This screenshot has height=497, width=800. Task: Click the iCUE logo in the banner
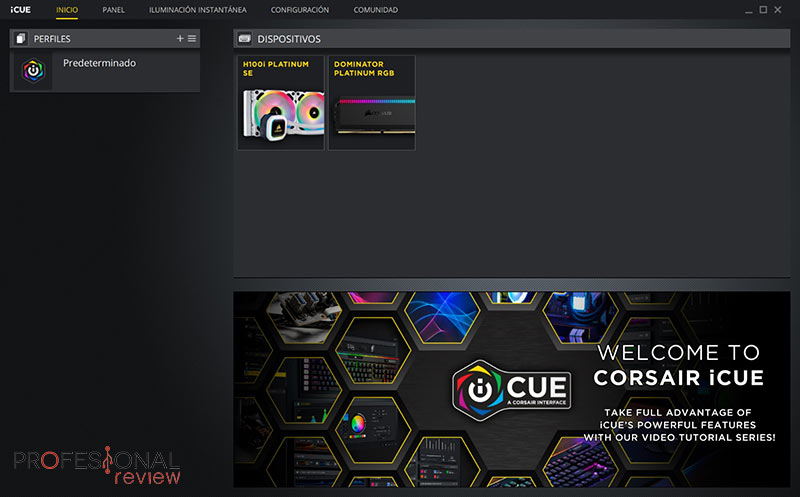point(512,390)
